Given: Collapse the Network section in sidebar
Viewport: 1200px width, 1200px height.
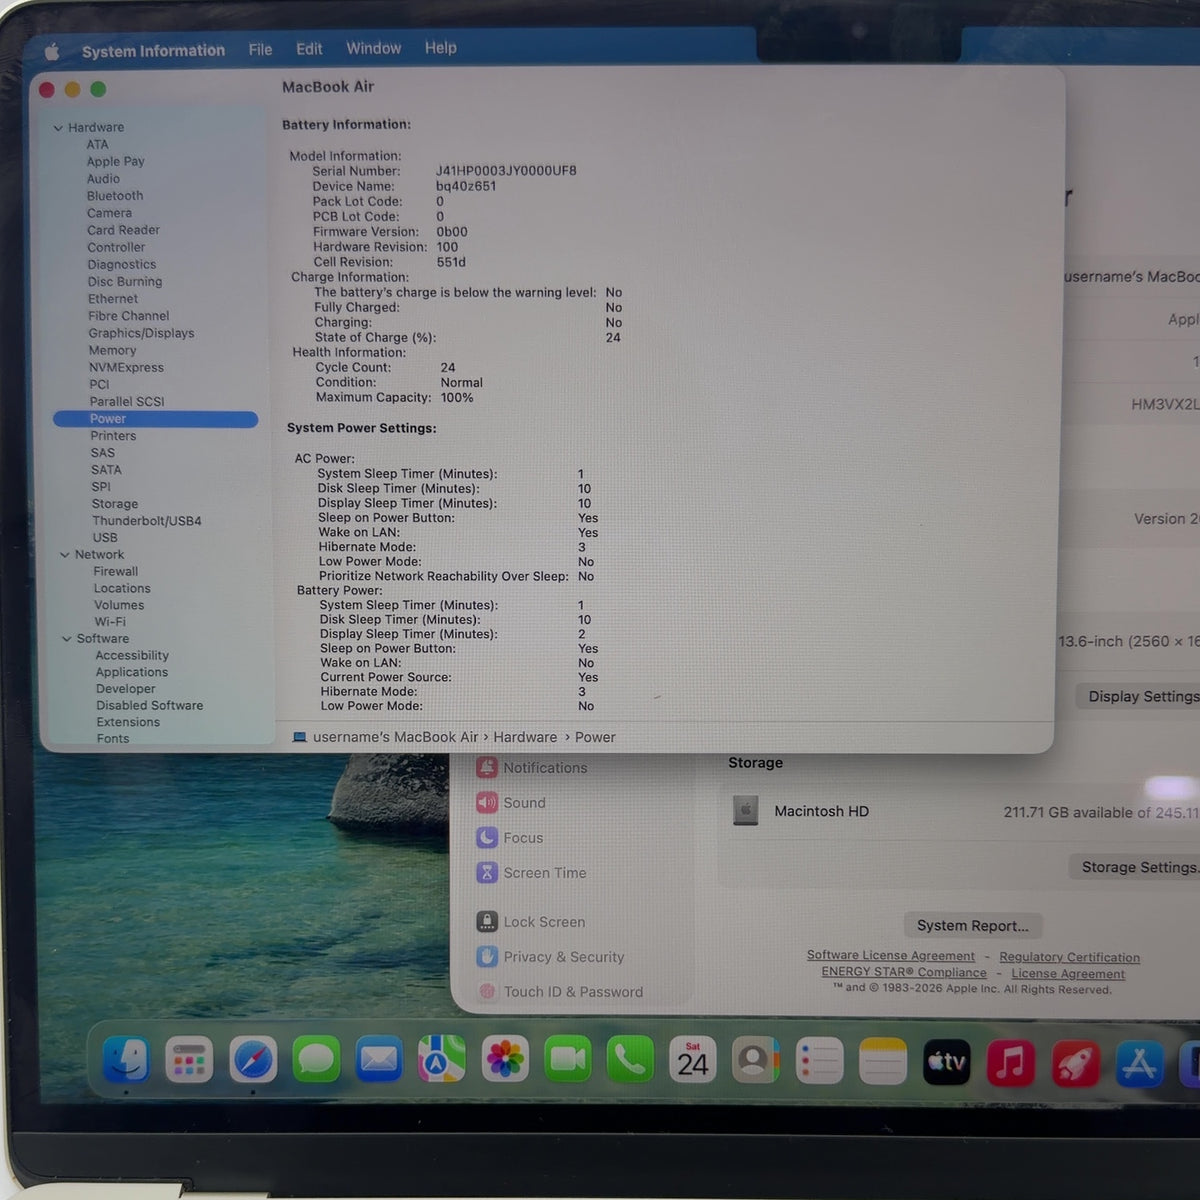Looking at the screenshot, I should tap(65, 555).
